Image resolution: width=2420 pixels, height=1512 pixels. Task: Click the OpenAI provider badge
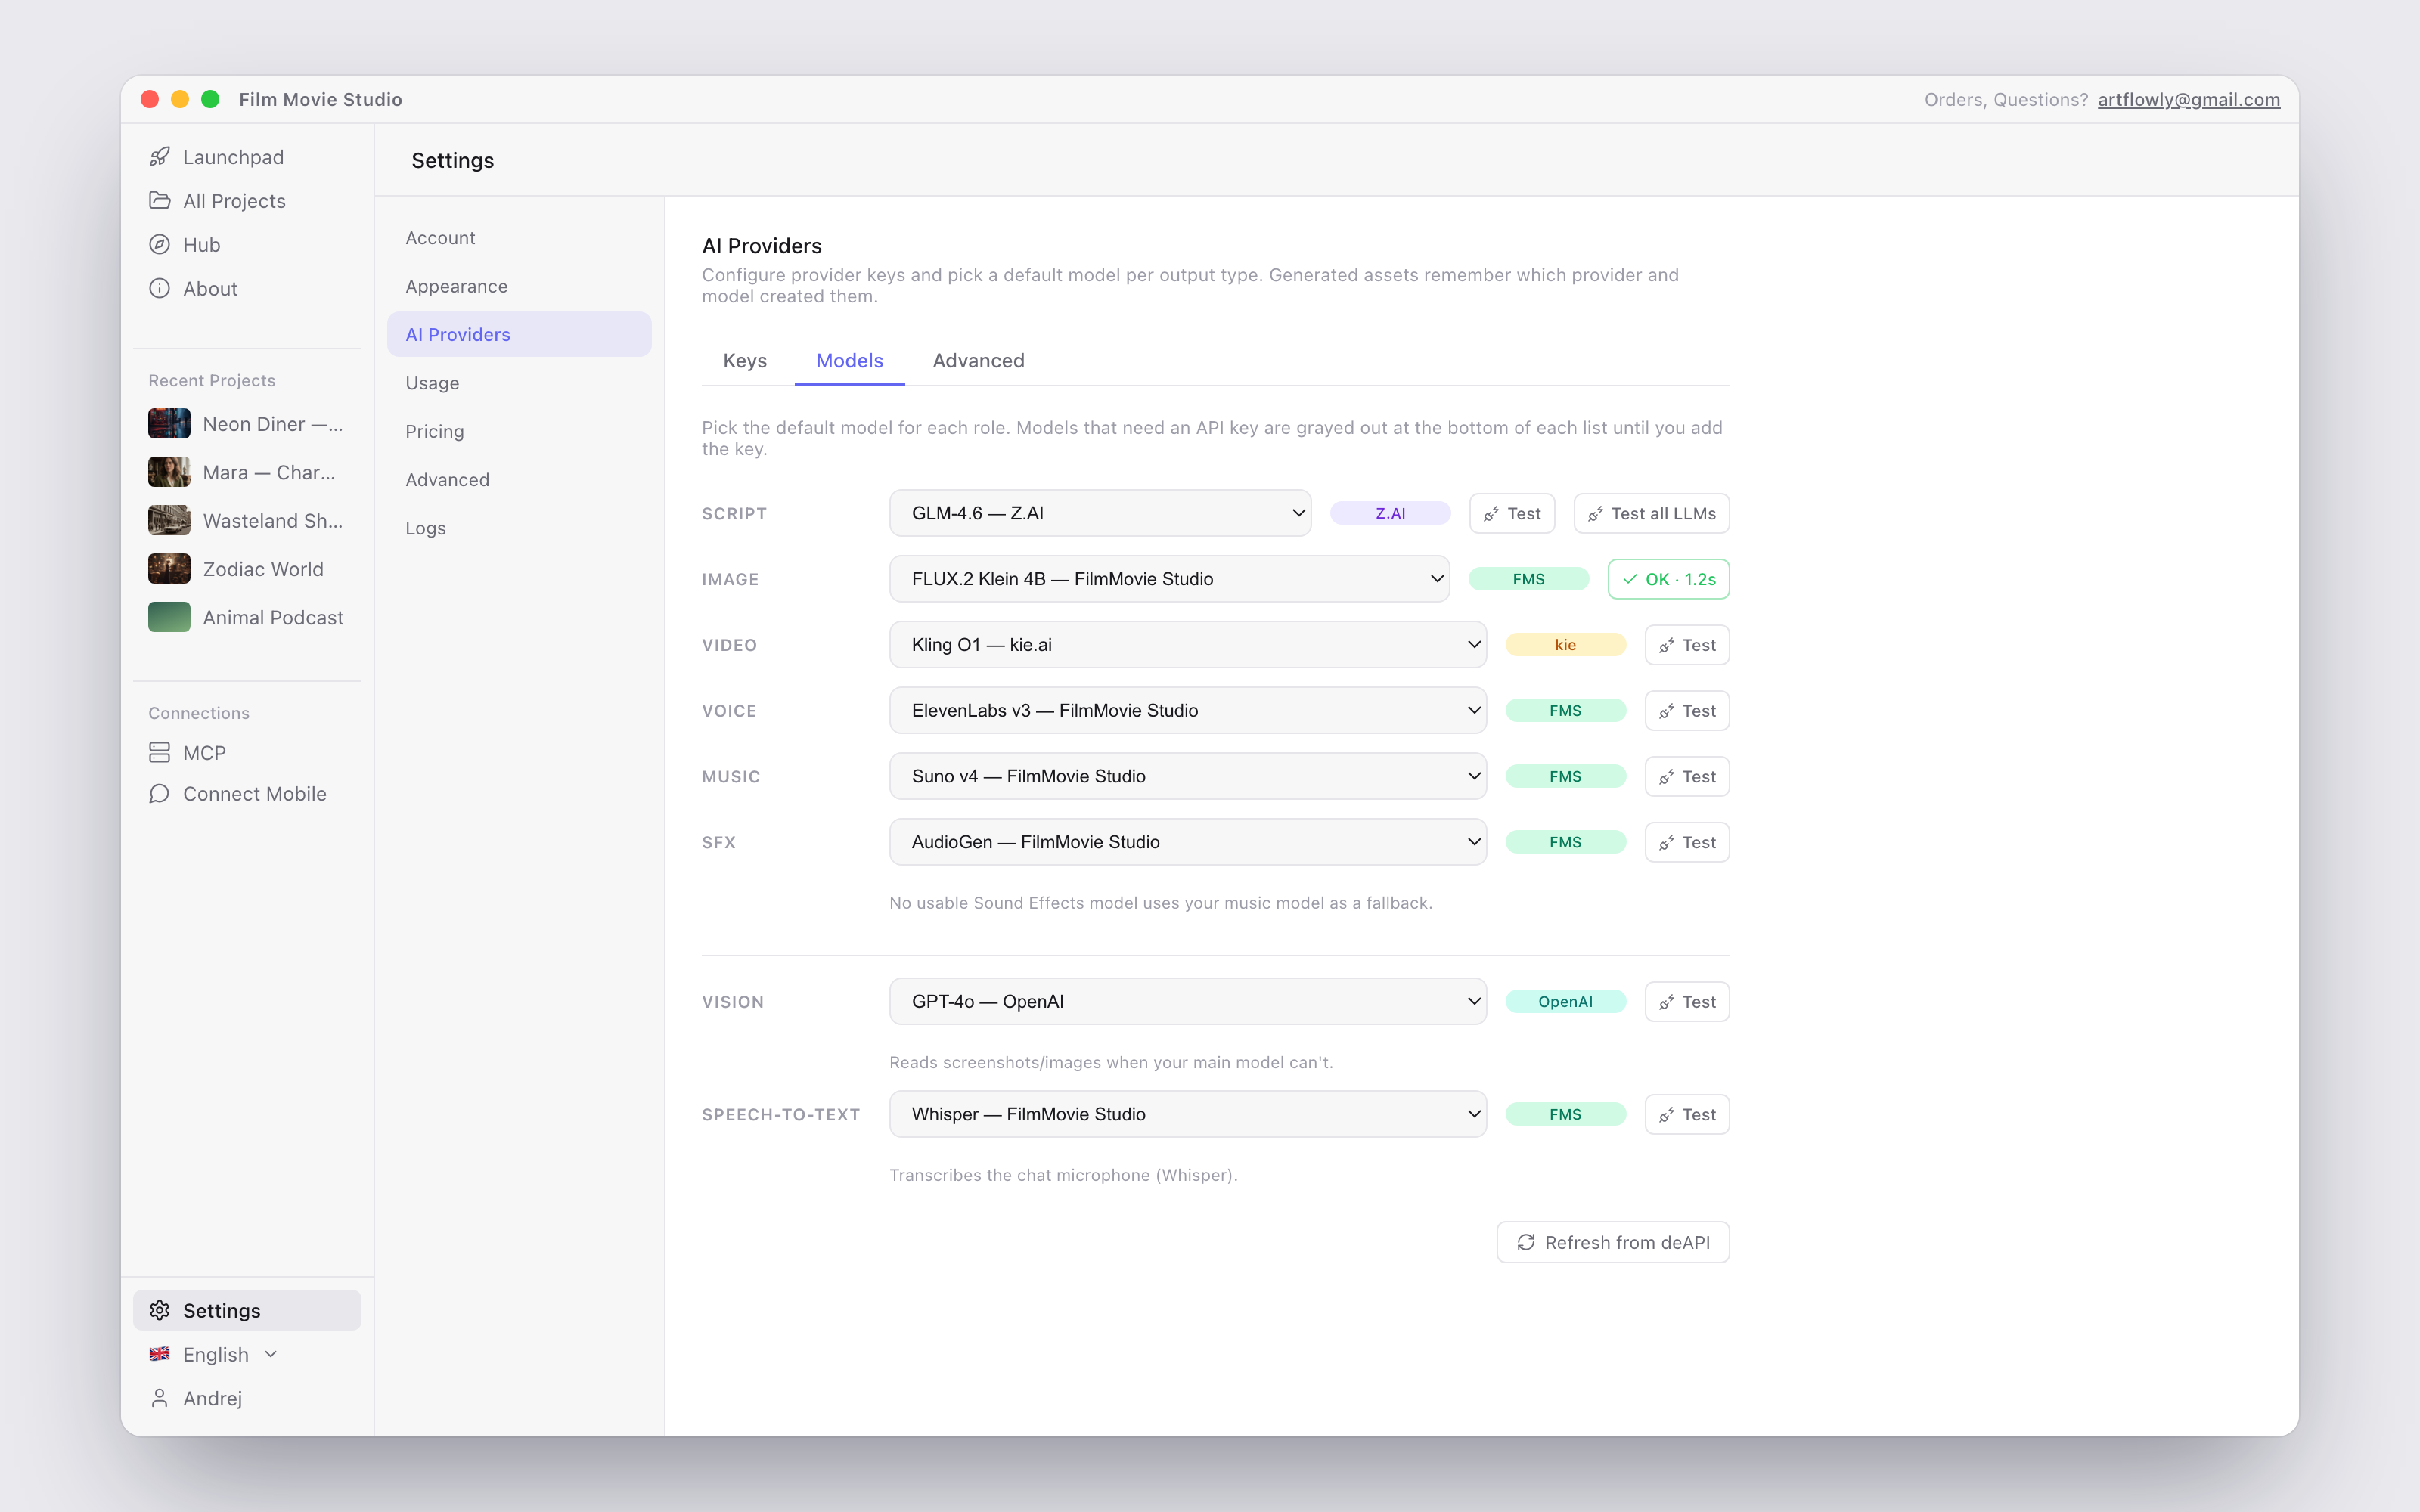1565,1001
